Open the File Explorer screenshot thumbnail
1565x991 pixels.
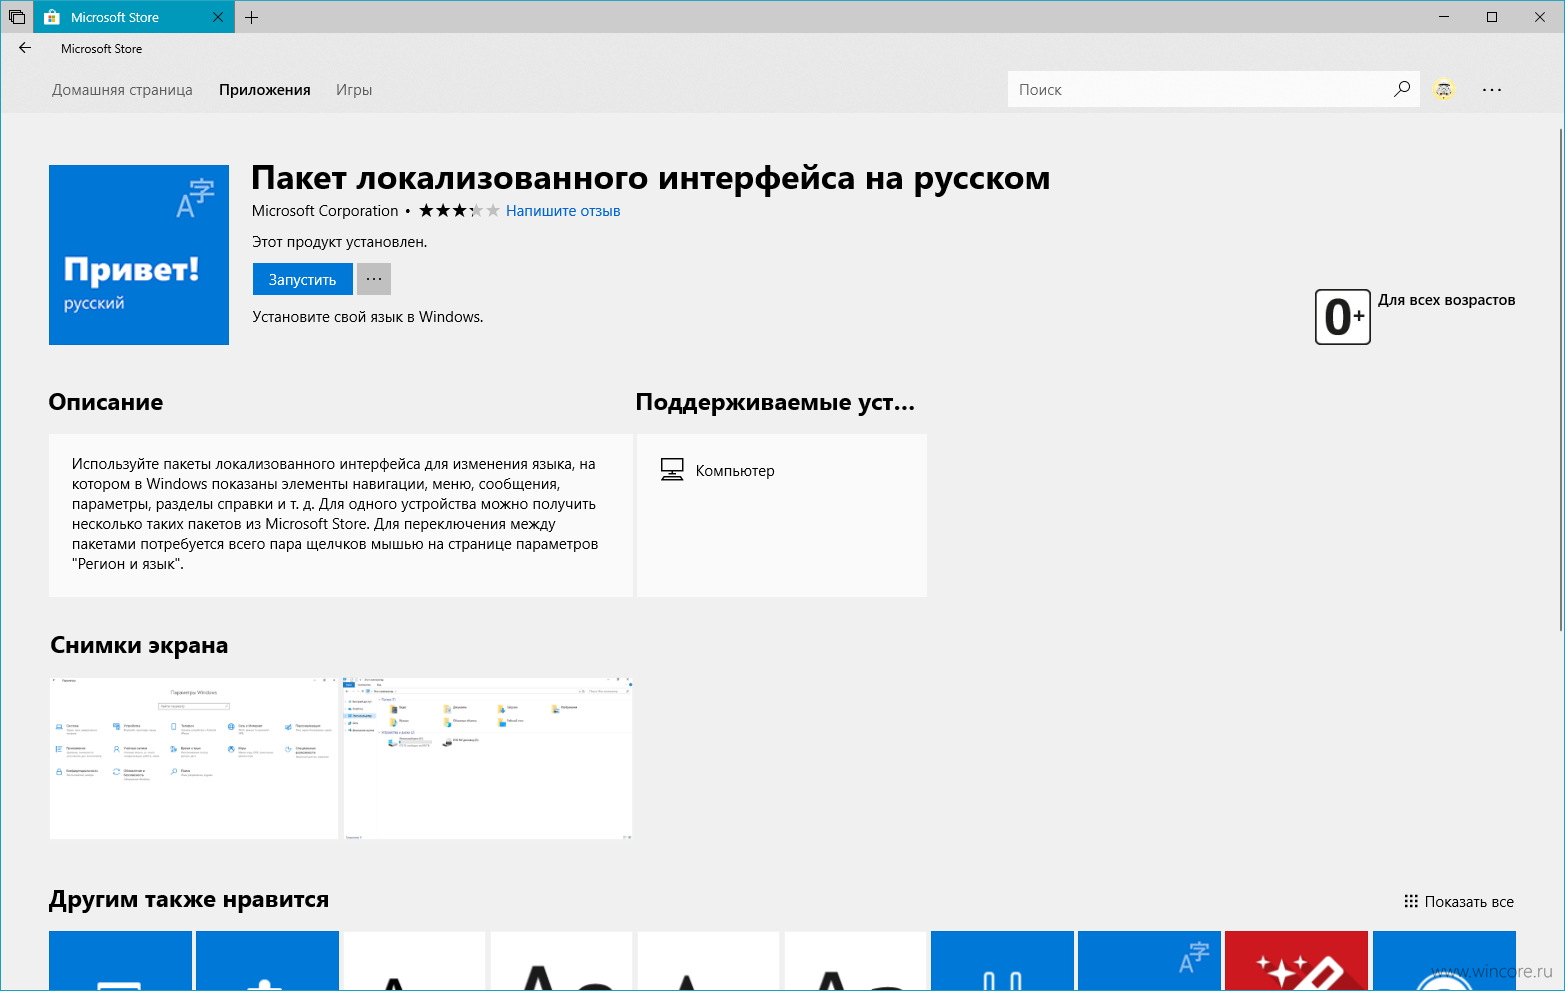coord(488,757)
